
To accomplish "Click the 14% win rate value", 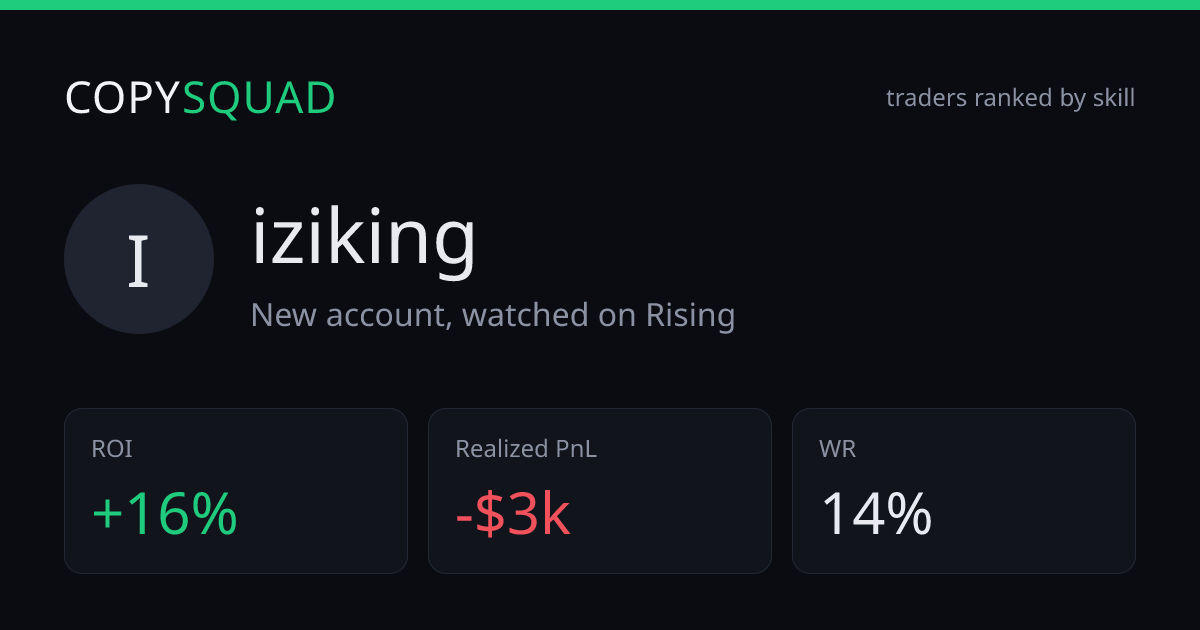I will coord(876,514).
